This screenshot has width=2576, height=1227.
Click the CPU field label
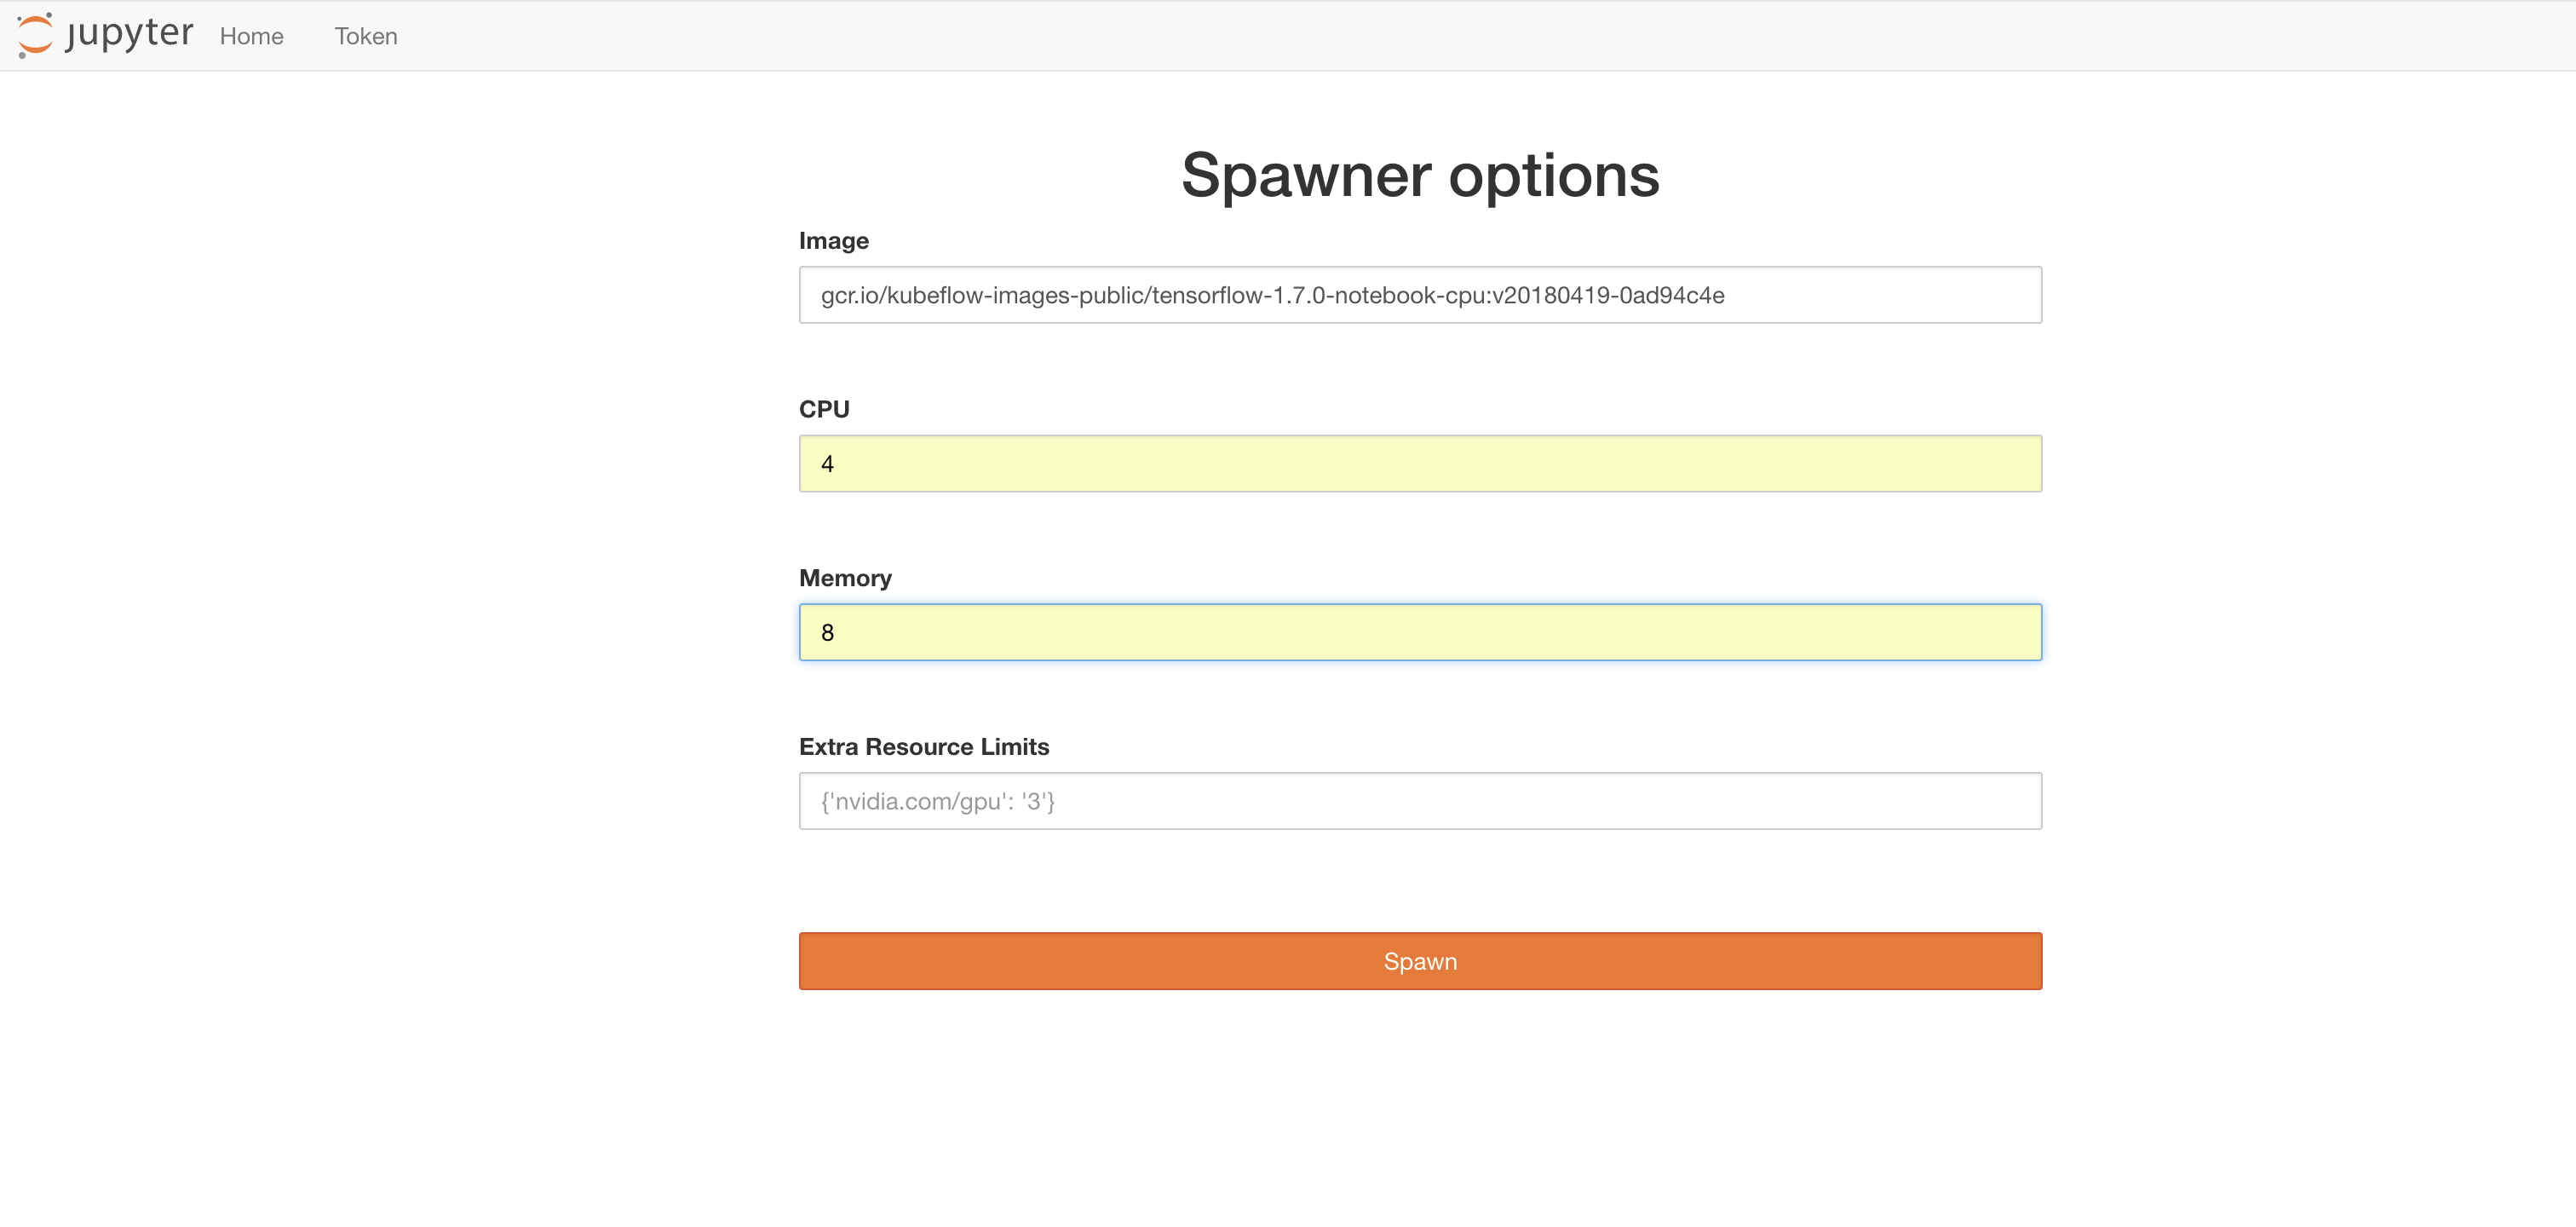(x=824, y=409)
